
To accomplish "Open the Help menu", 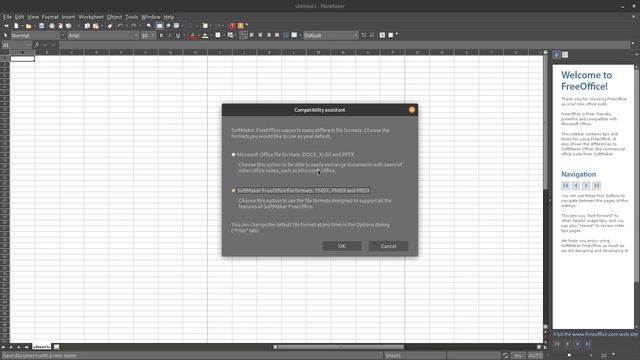I will 169,17.
